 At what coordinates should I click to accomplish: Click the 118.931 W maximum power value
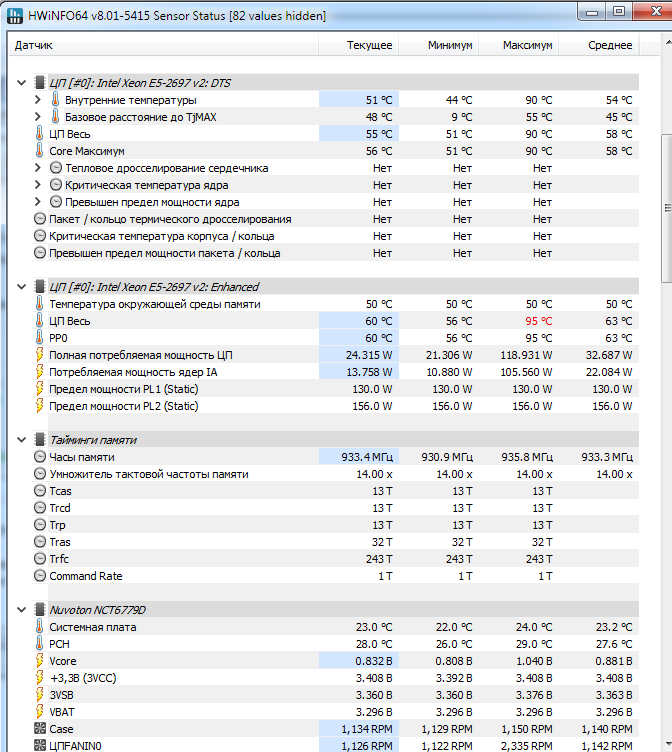coord(526,355)
